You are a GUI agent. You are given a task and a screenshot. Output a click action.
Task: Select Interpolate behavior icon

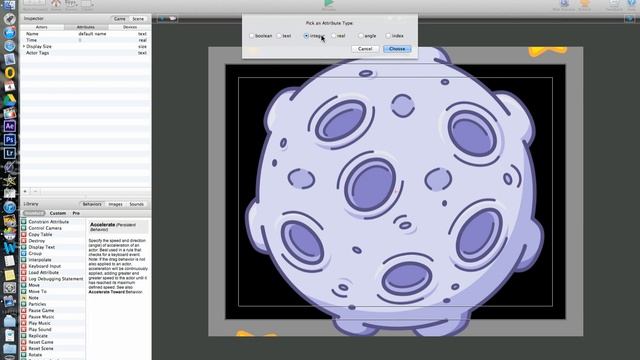24,260
